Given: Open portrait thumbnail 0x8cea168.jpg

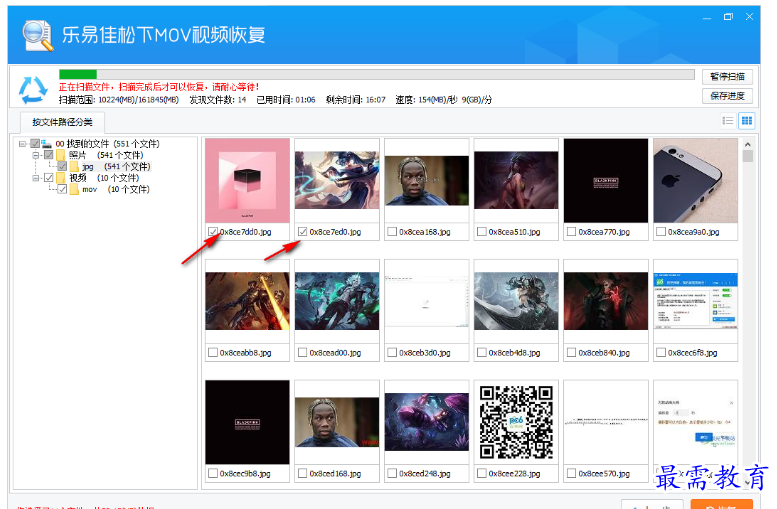Looking at the screenshot, I should tap(427, 180).
